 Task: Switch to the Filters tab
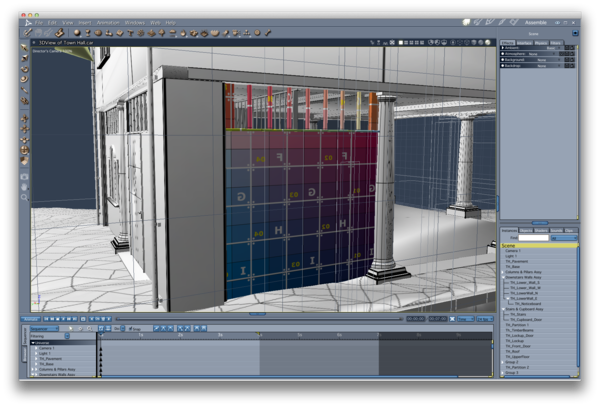556,43
